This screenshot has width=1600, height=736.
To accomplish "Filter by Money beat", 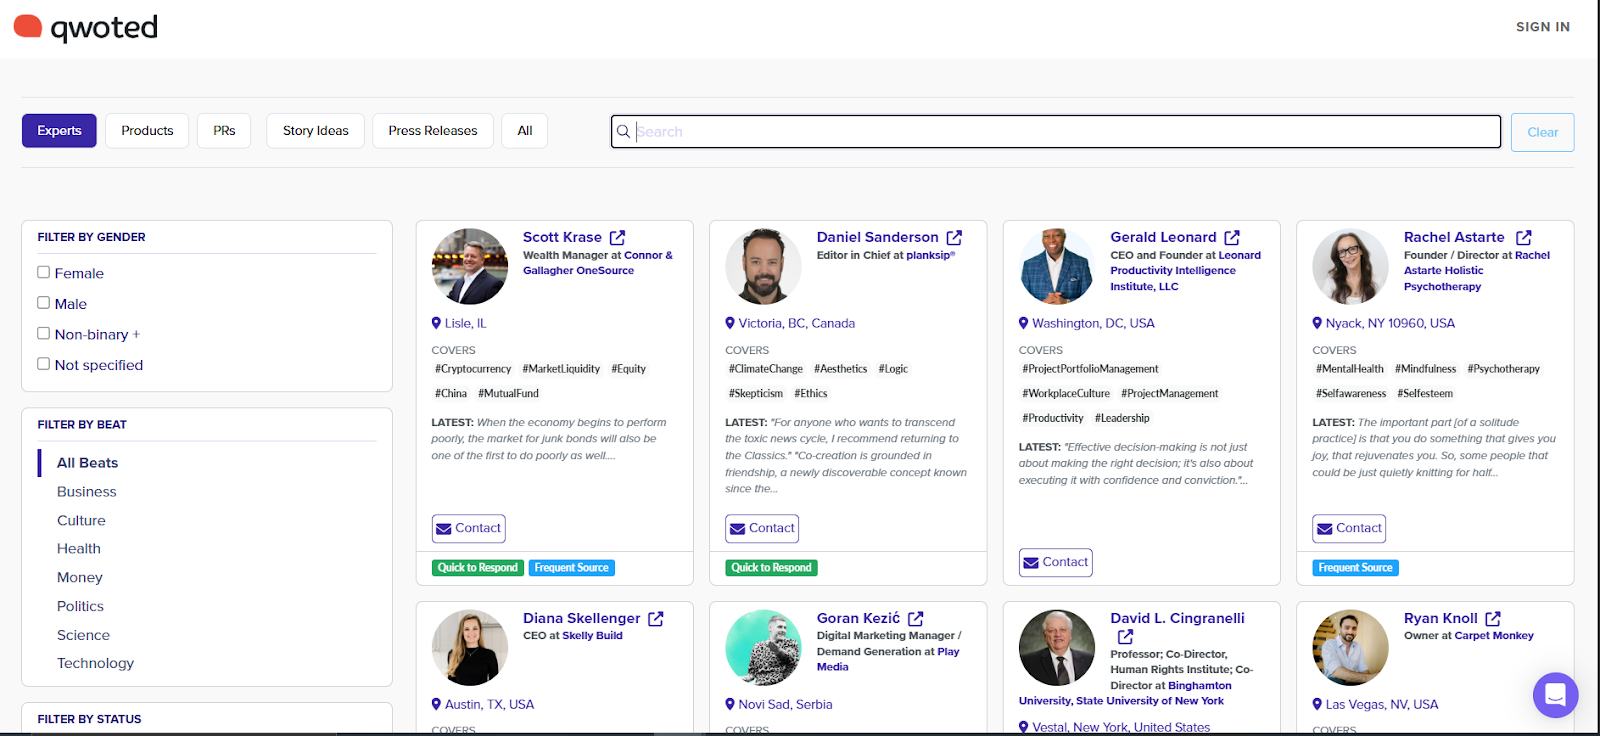I will pos(80,578).
